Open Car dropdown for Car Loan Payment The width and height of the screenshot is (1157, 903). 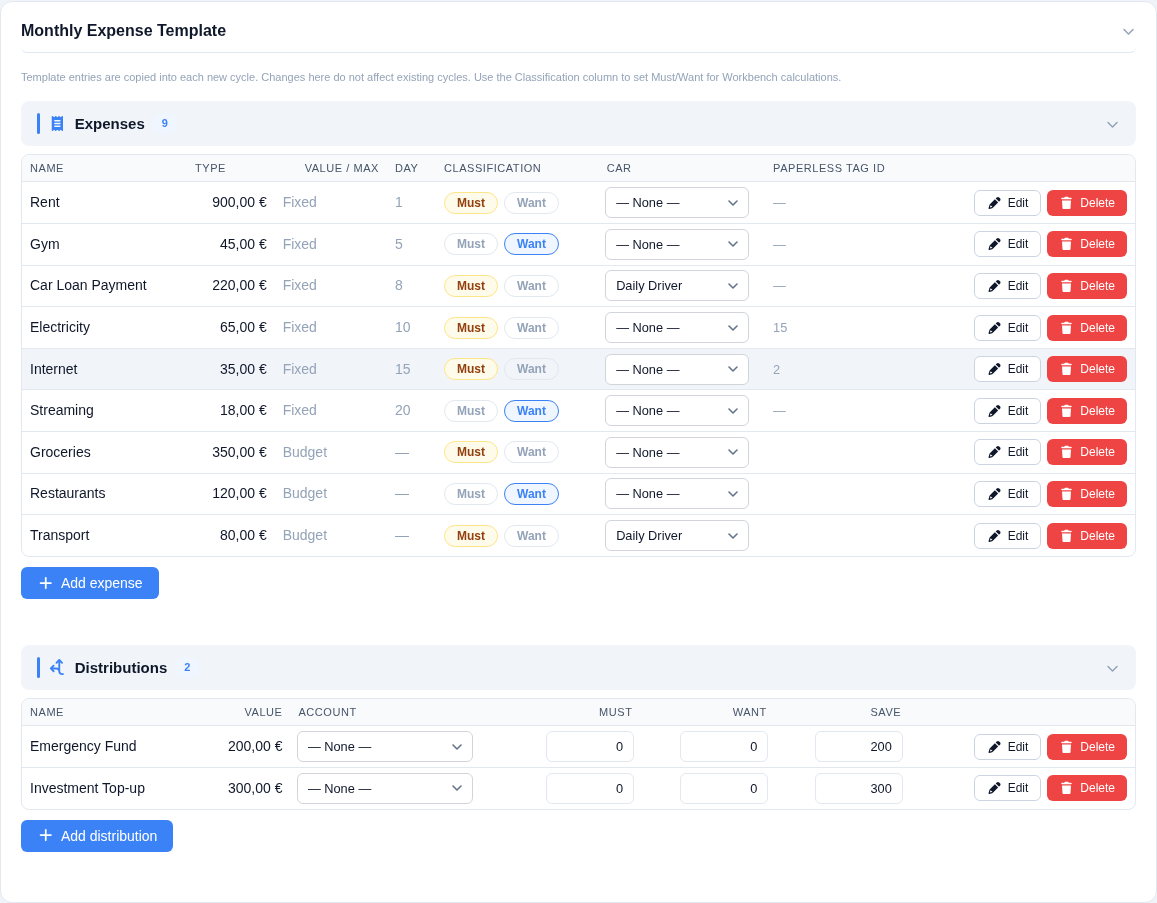coord(677,286)
